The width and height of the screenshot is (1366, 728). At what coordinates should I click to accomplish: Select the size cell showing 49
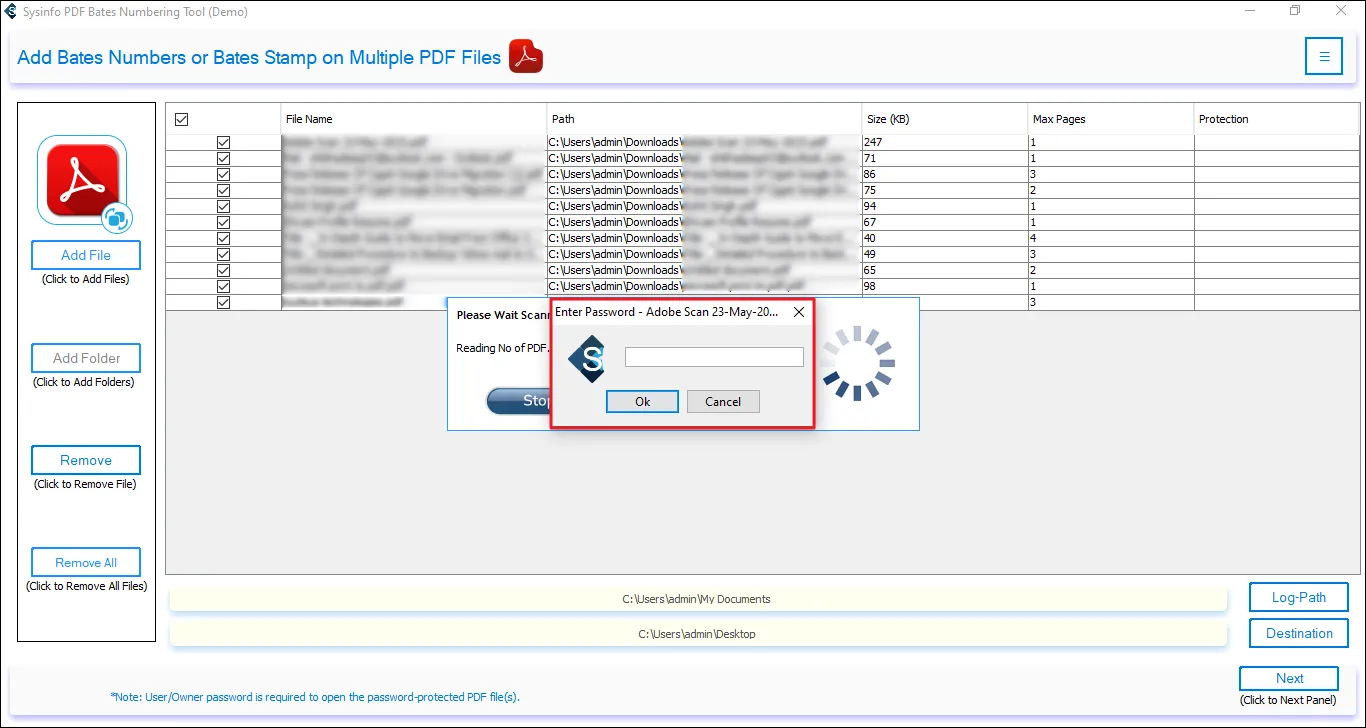(945, 254)
